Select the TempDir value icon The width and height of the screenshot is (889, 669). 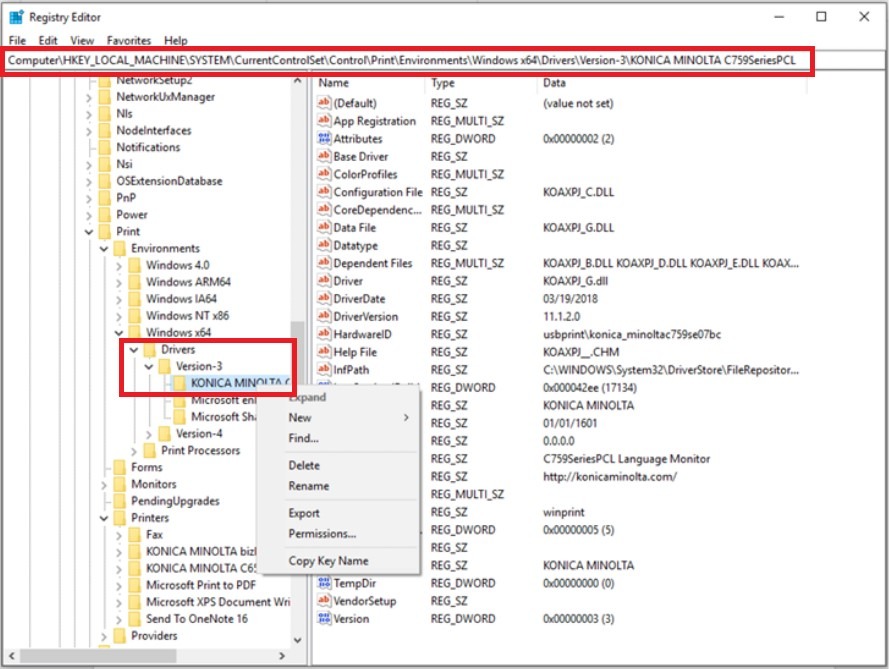pos(324,583)
